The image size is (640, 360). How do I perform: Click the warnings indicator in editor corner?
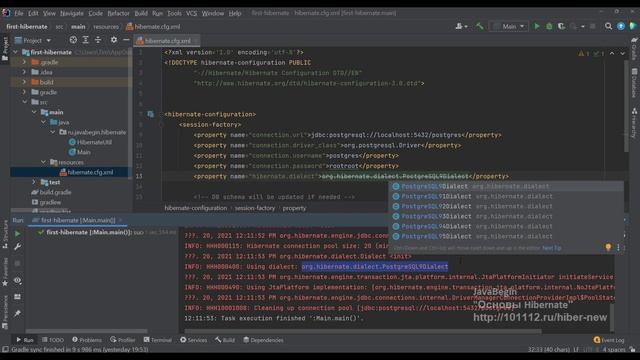click(x=583, y=53)
